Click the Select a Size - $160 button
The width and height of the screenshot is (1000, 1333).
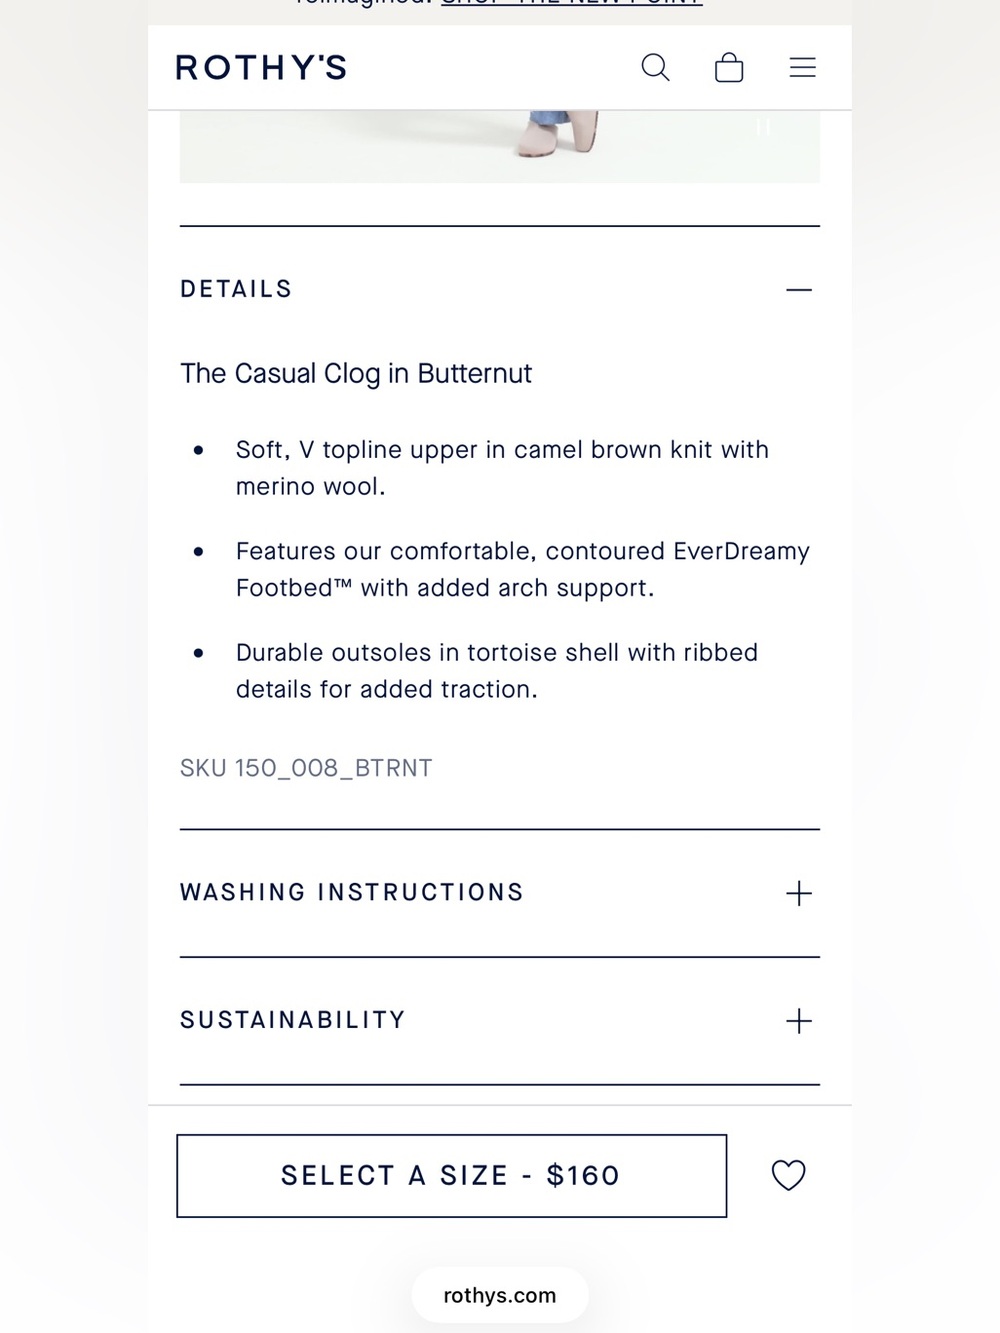tap(452, 1176)
